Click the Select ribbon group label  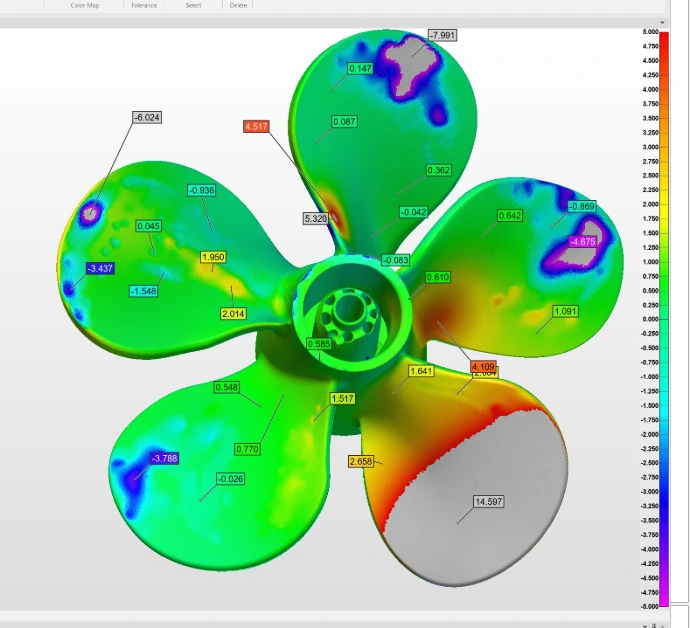click(193, 5)
